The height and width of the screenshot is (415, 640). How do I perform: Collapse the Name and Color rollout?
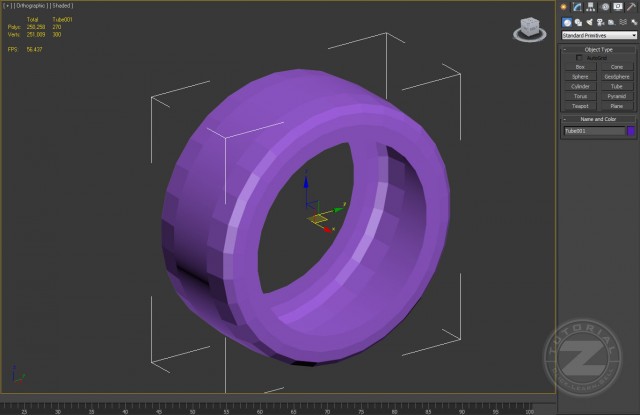(598, 119)
